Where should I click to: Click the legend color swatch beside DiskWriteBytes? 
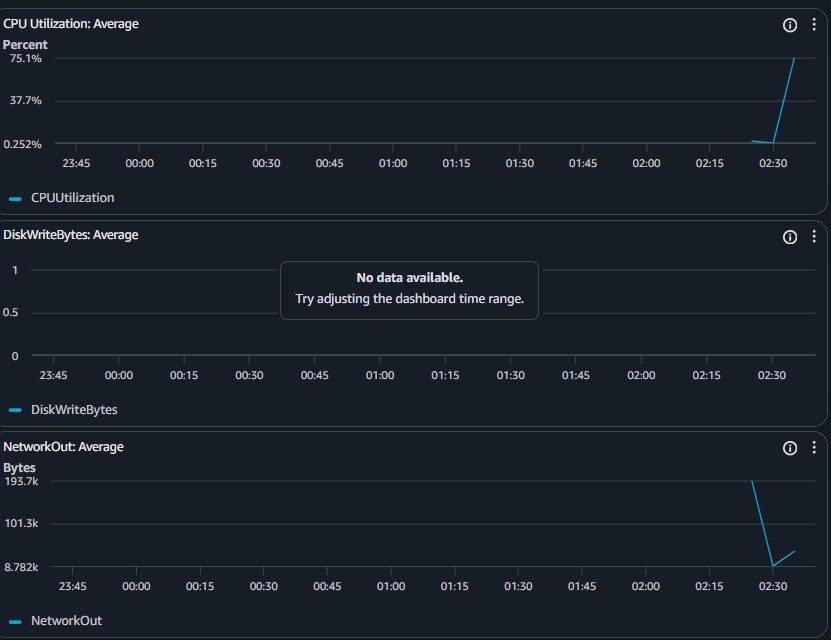(x=13, y=409)
